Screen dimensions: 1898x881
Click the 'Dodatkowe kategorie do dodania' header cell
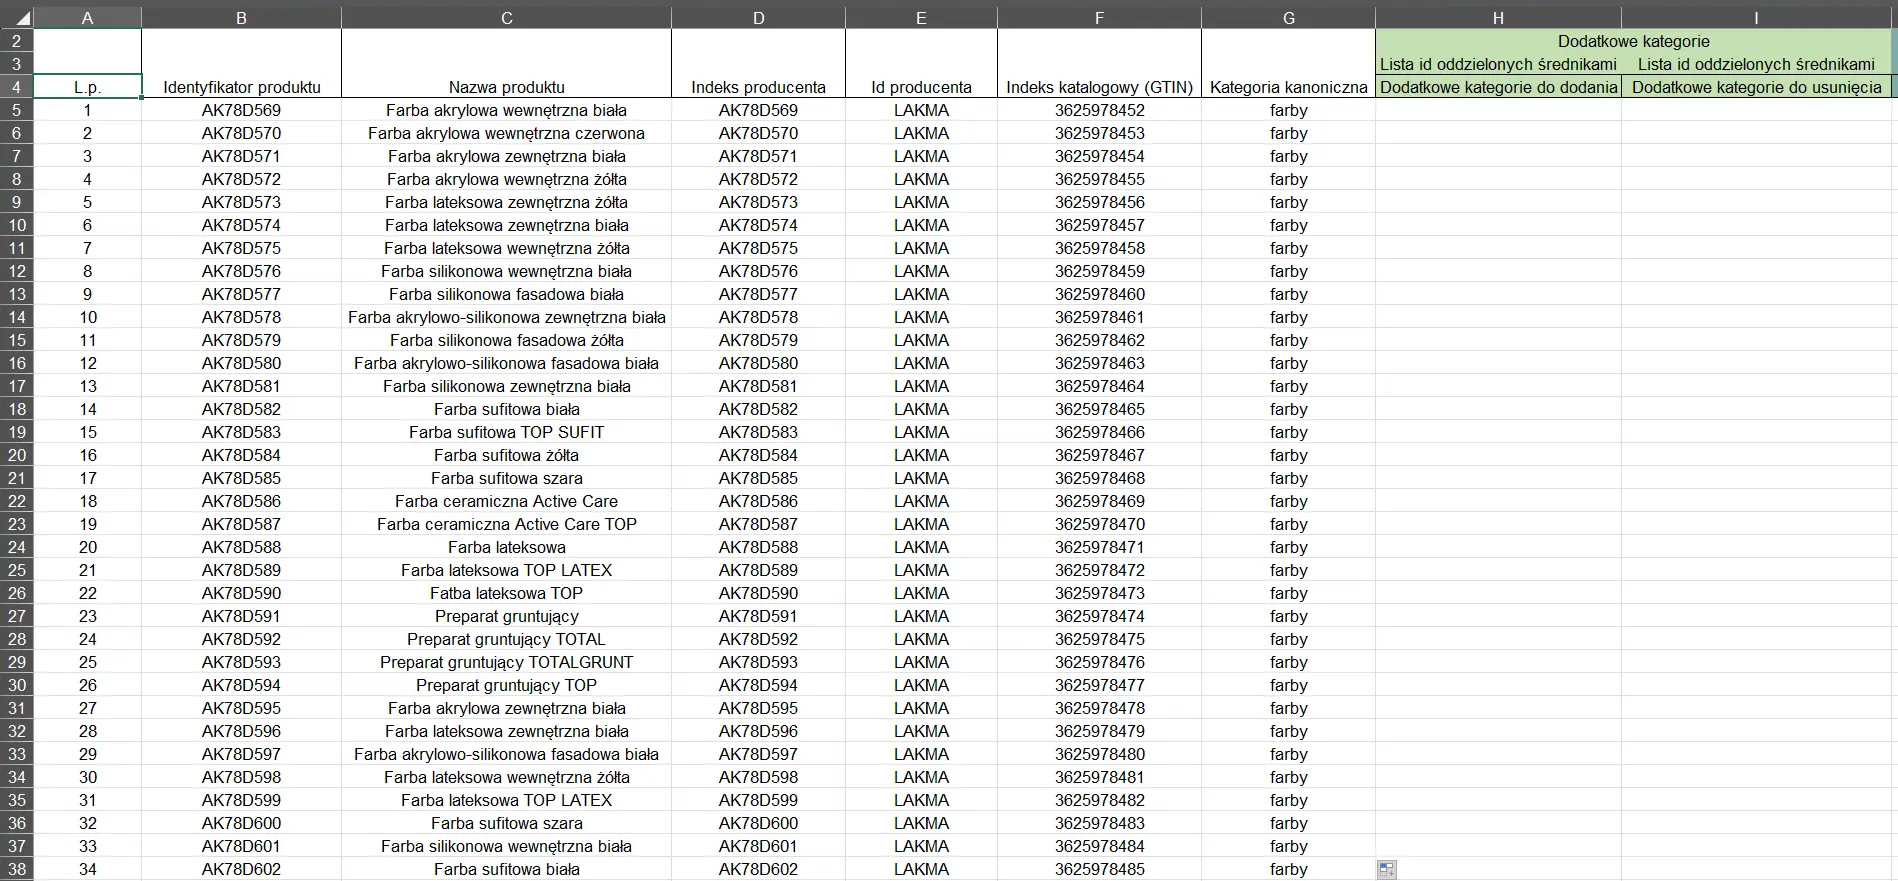[1498, 87]
